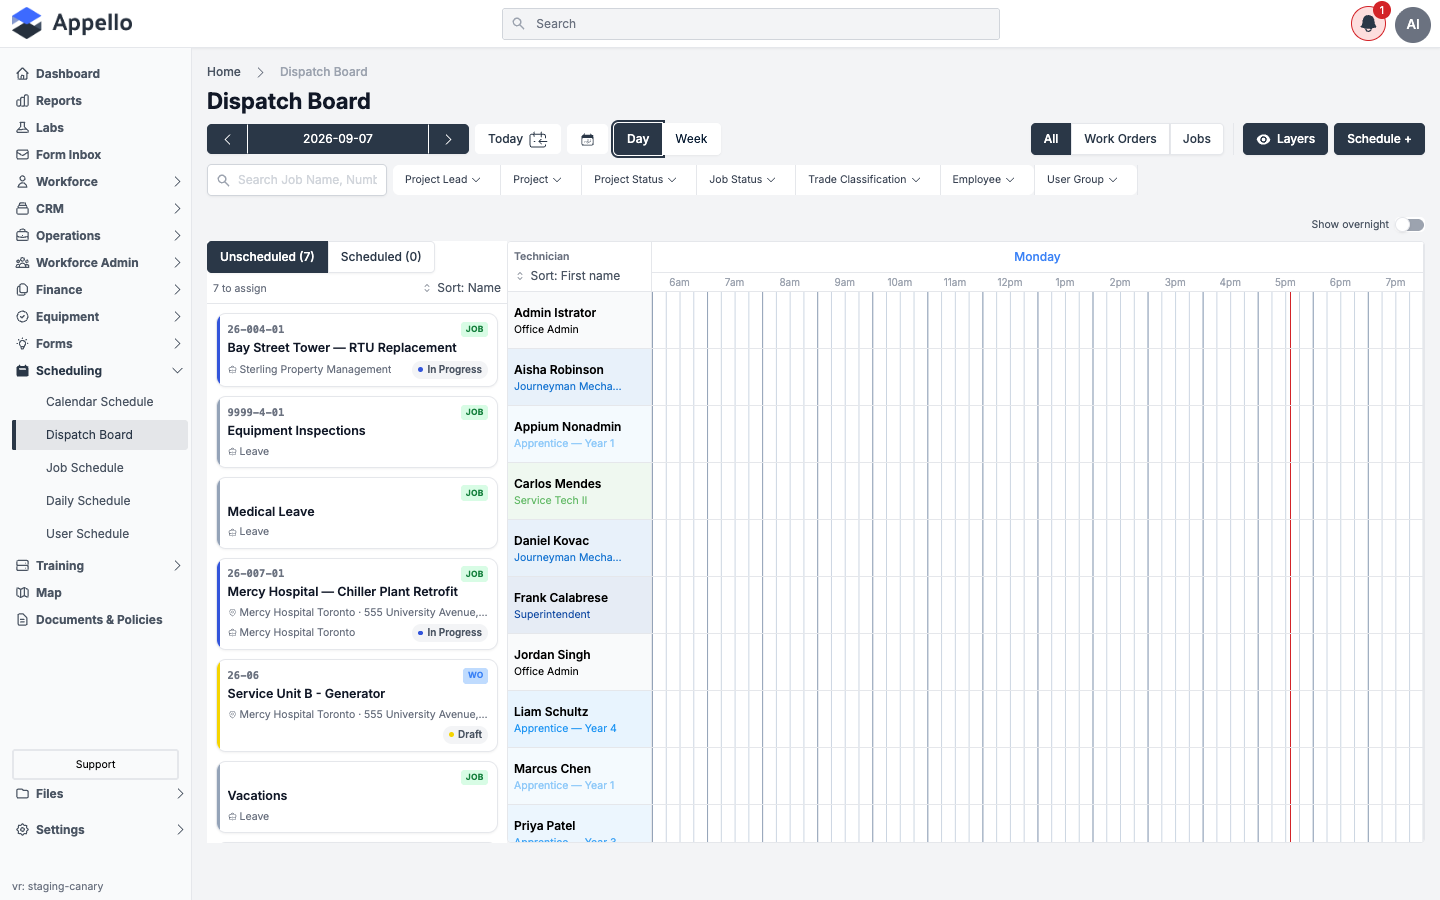
Task: Open the Project Status filter dropdown
Action: tap(635, 180)
